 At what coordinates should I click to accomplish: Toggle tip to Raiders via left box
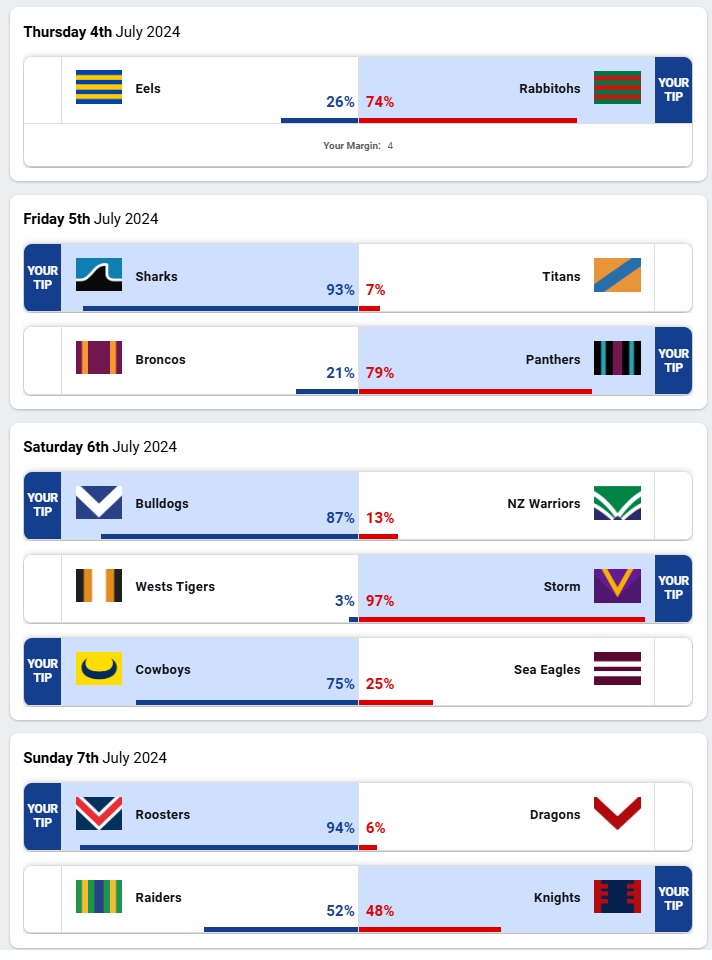42,899
